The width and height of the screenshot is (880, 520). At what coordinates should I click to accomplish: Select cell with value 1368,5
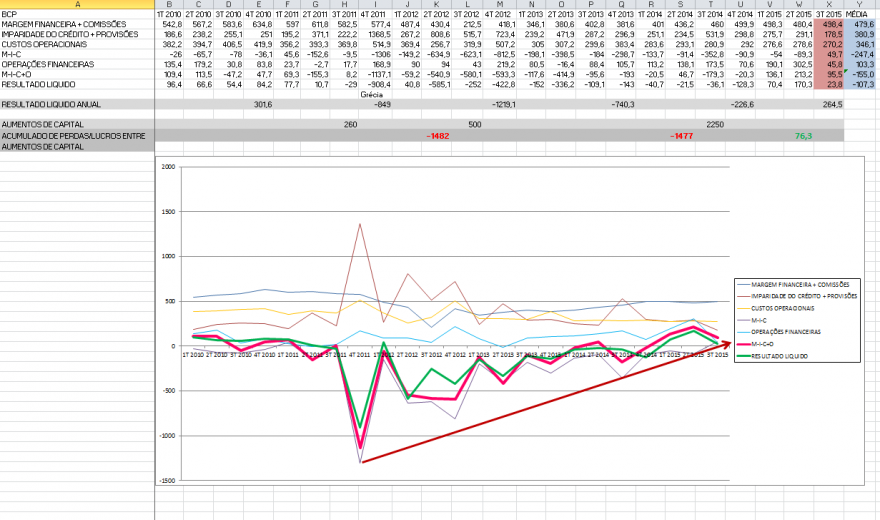(373, 34)
